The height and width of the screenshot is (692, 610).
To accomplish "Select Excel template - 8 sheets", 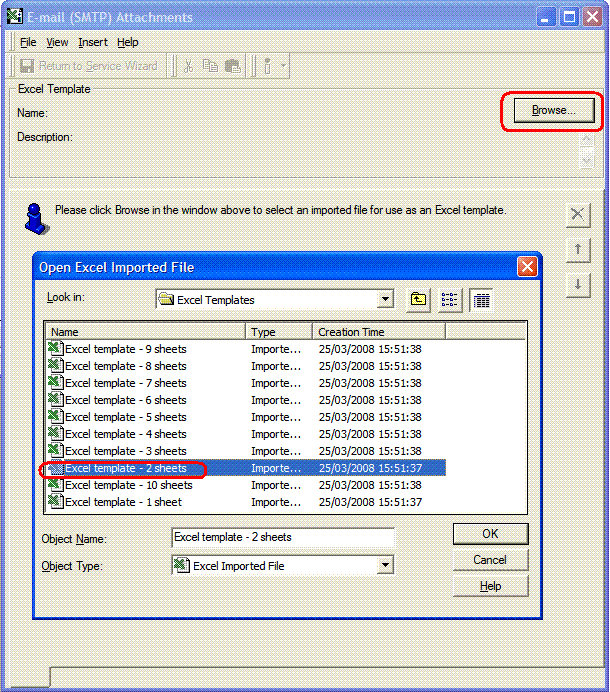I will click(126, 366).
